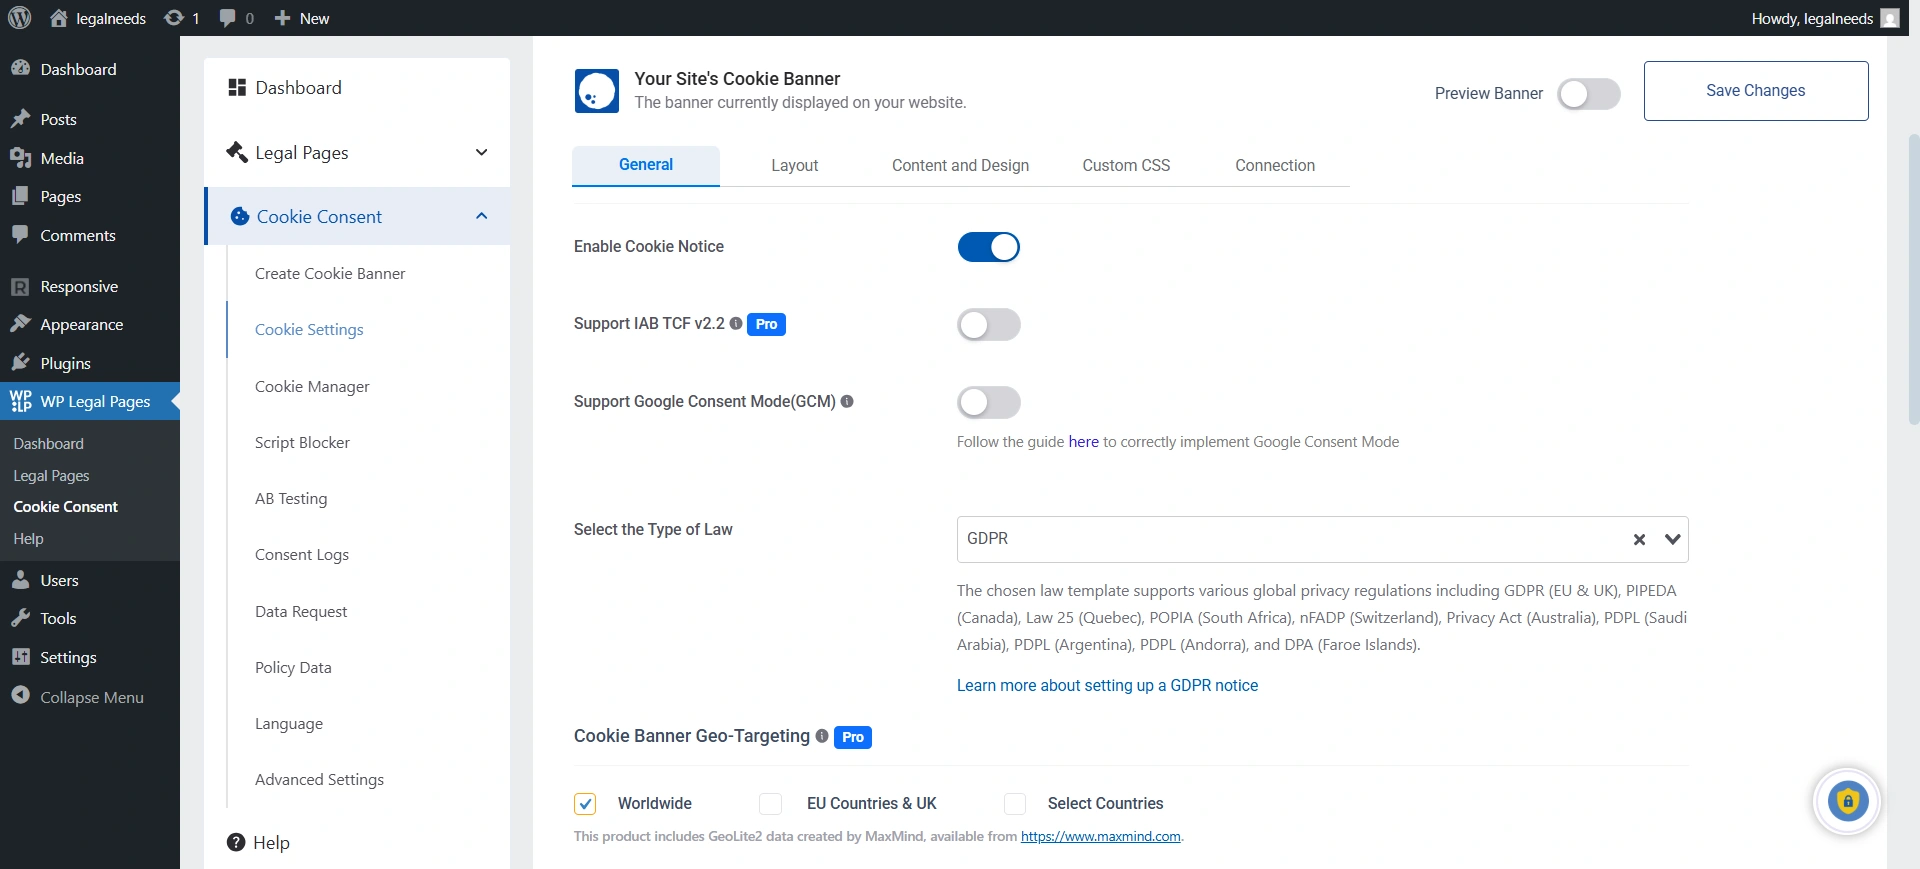Collapse the Cookie Consent menu section
Screen dimensions: 1920x869
[481, 216]
